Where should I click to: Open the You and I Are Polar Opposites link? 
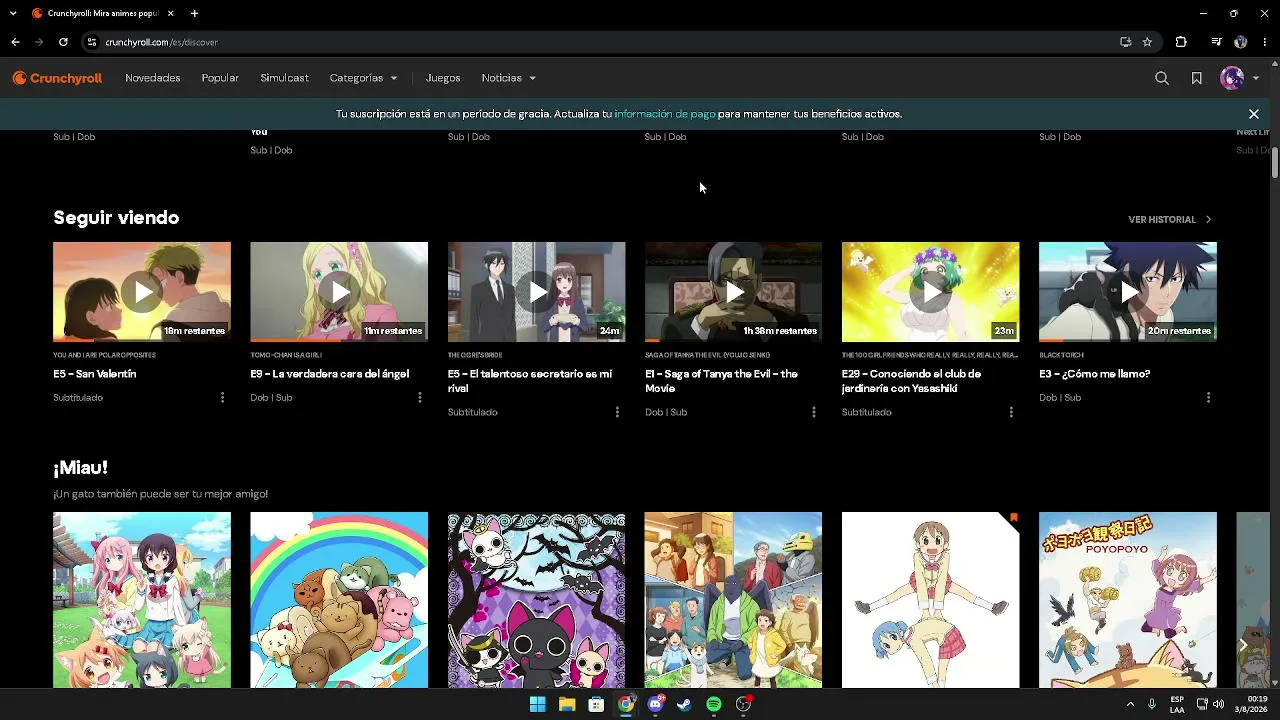[x=104, y=355]
